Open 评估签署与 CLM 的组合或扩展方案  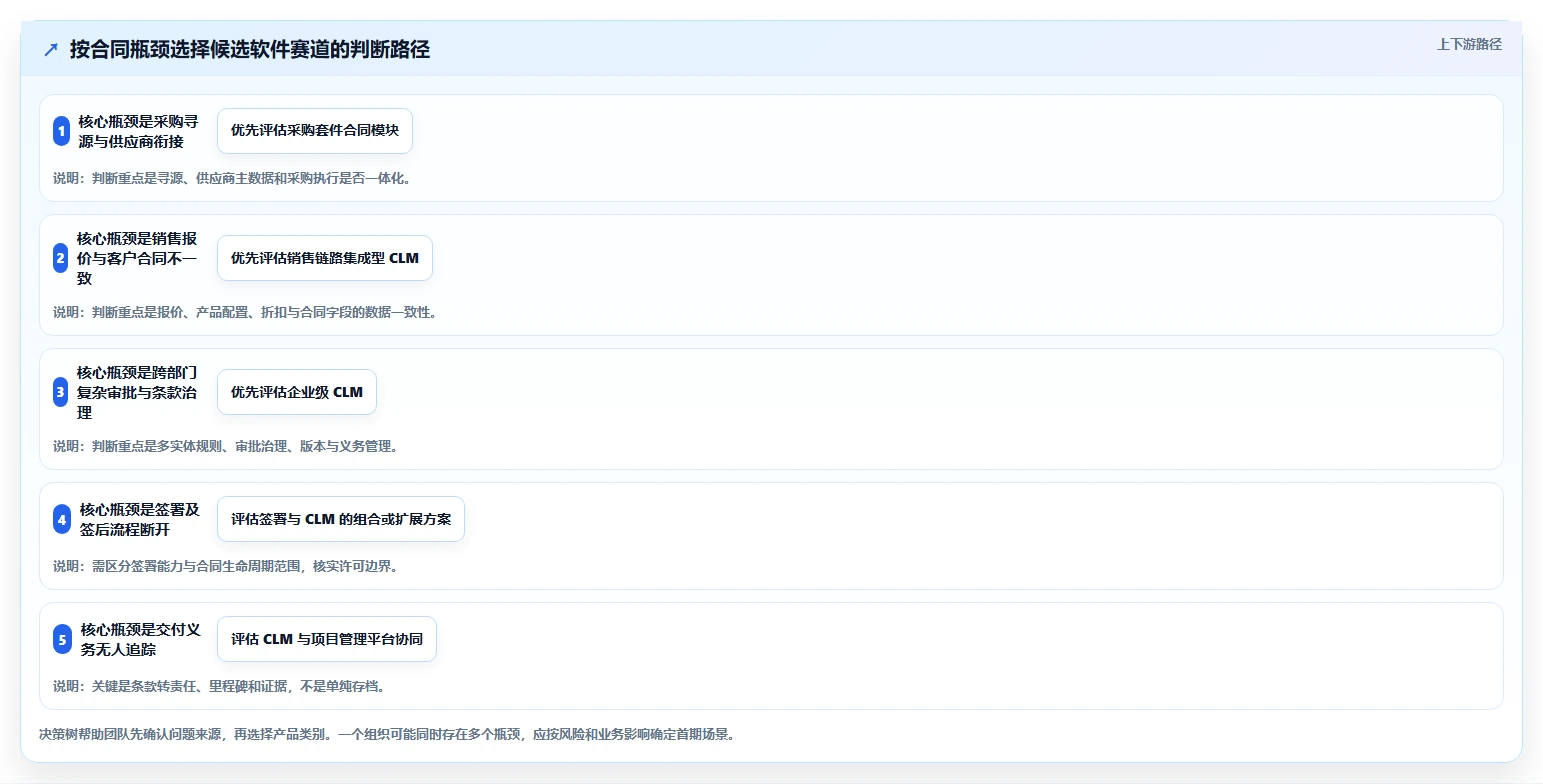pyautogui.click(x=341, y=519)
